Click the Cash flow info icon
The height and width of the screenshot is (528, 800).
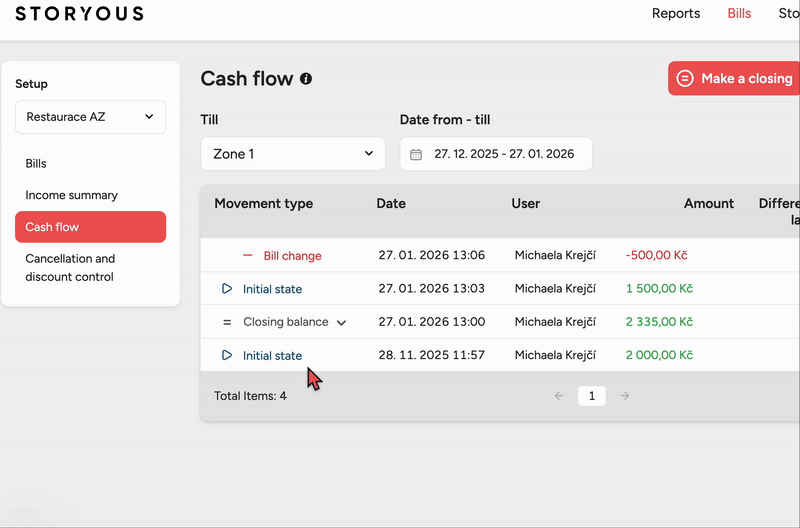point(306,79)
